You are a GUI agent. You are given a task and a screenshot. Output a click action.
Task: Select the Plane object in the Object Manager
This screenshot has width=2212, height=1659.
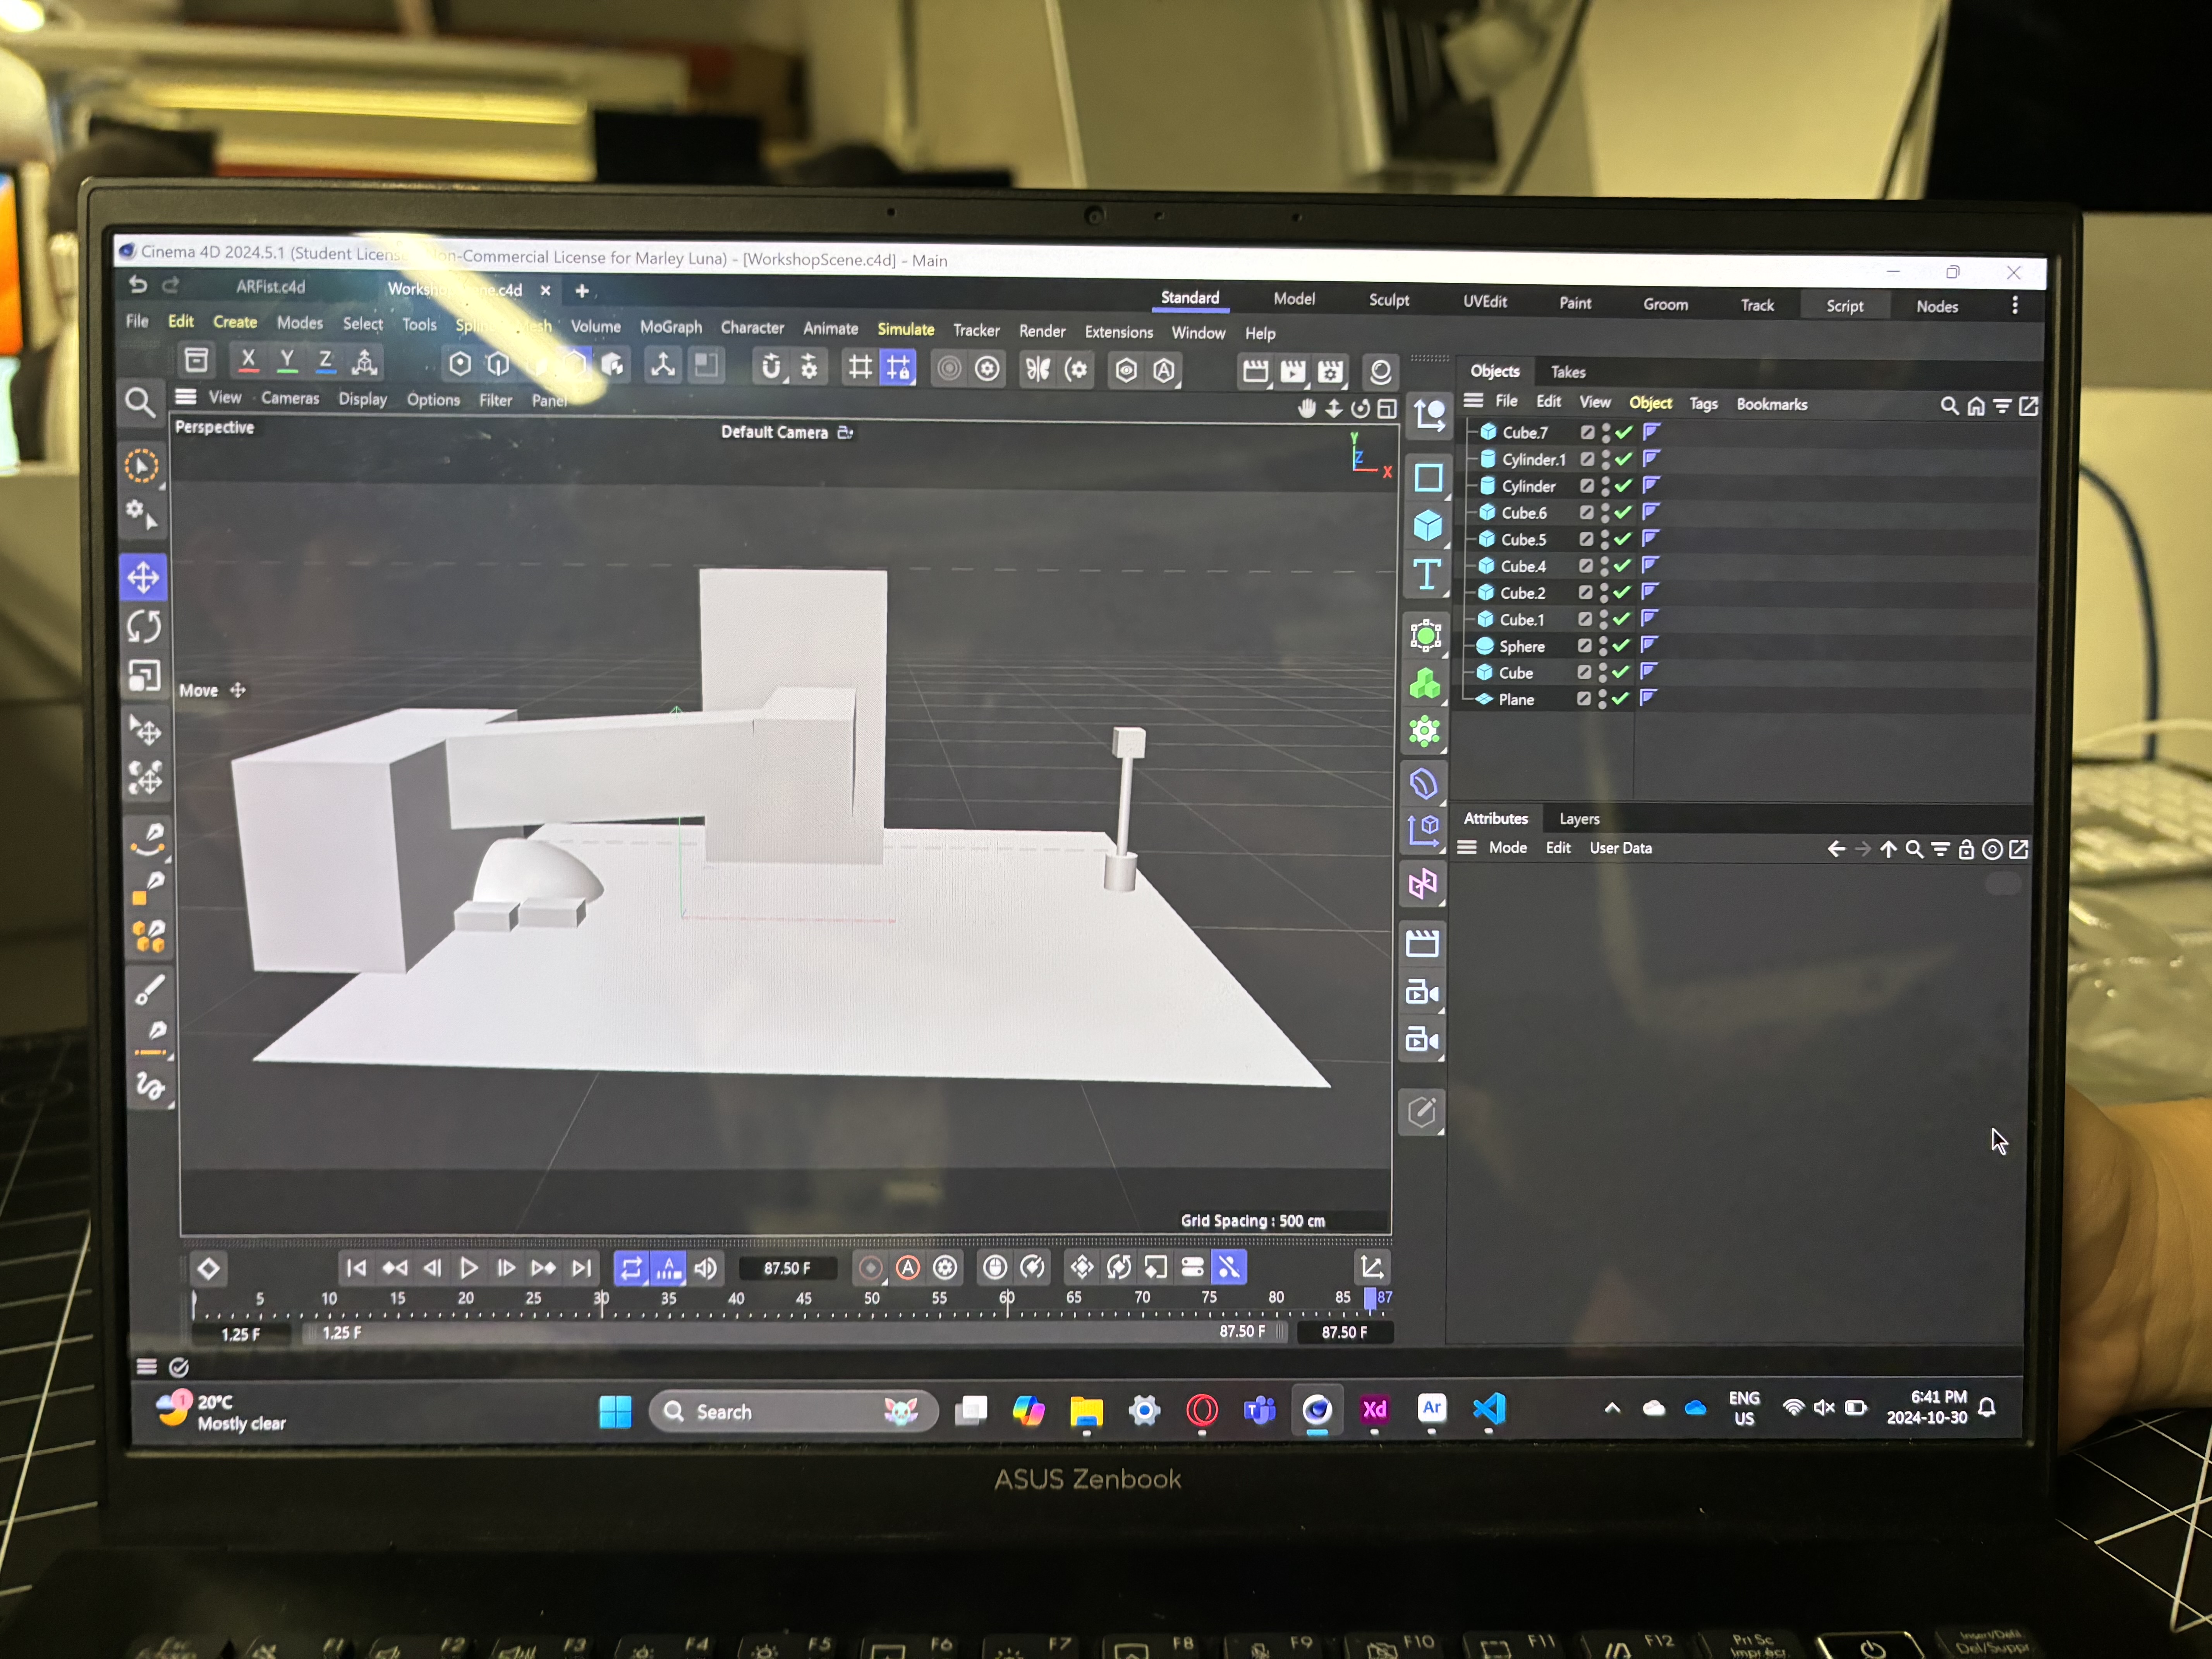coord(1517,699)
